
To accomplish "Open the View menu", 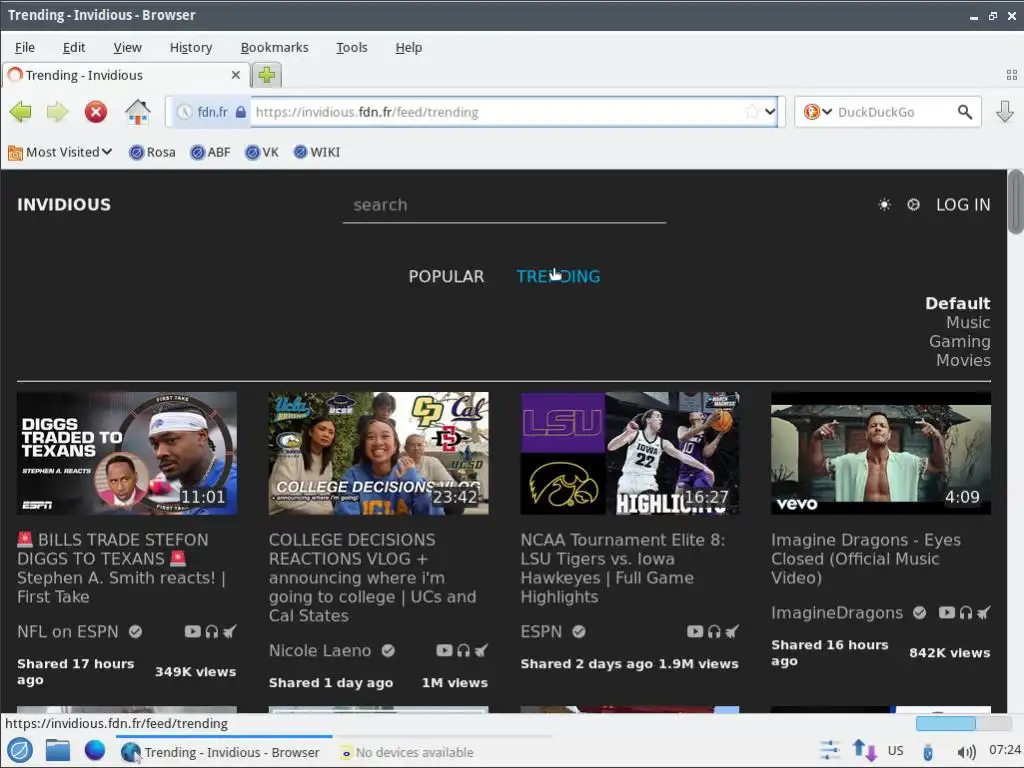I will click(127, 48).
